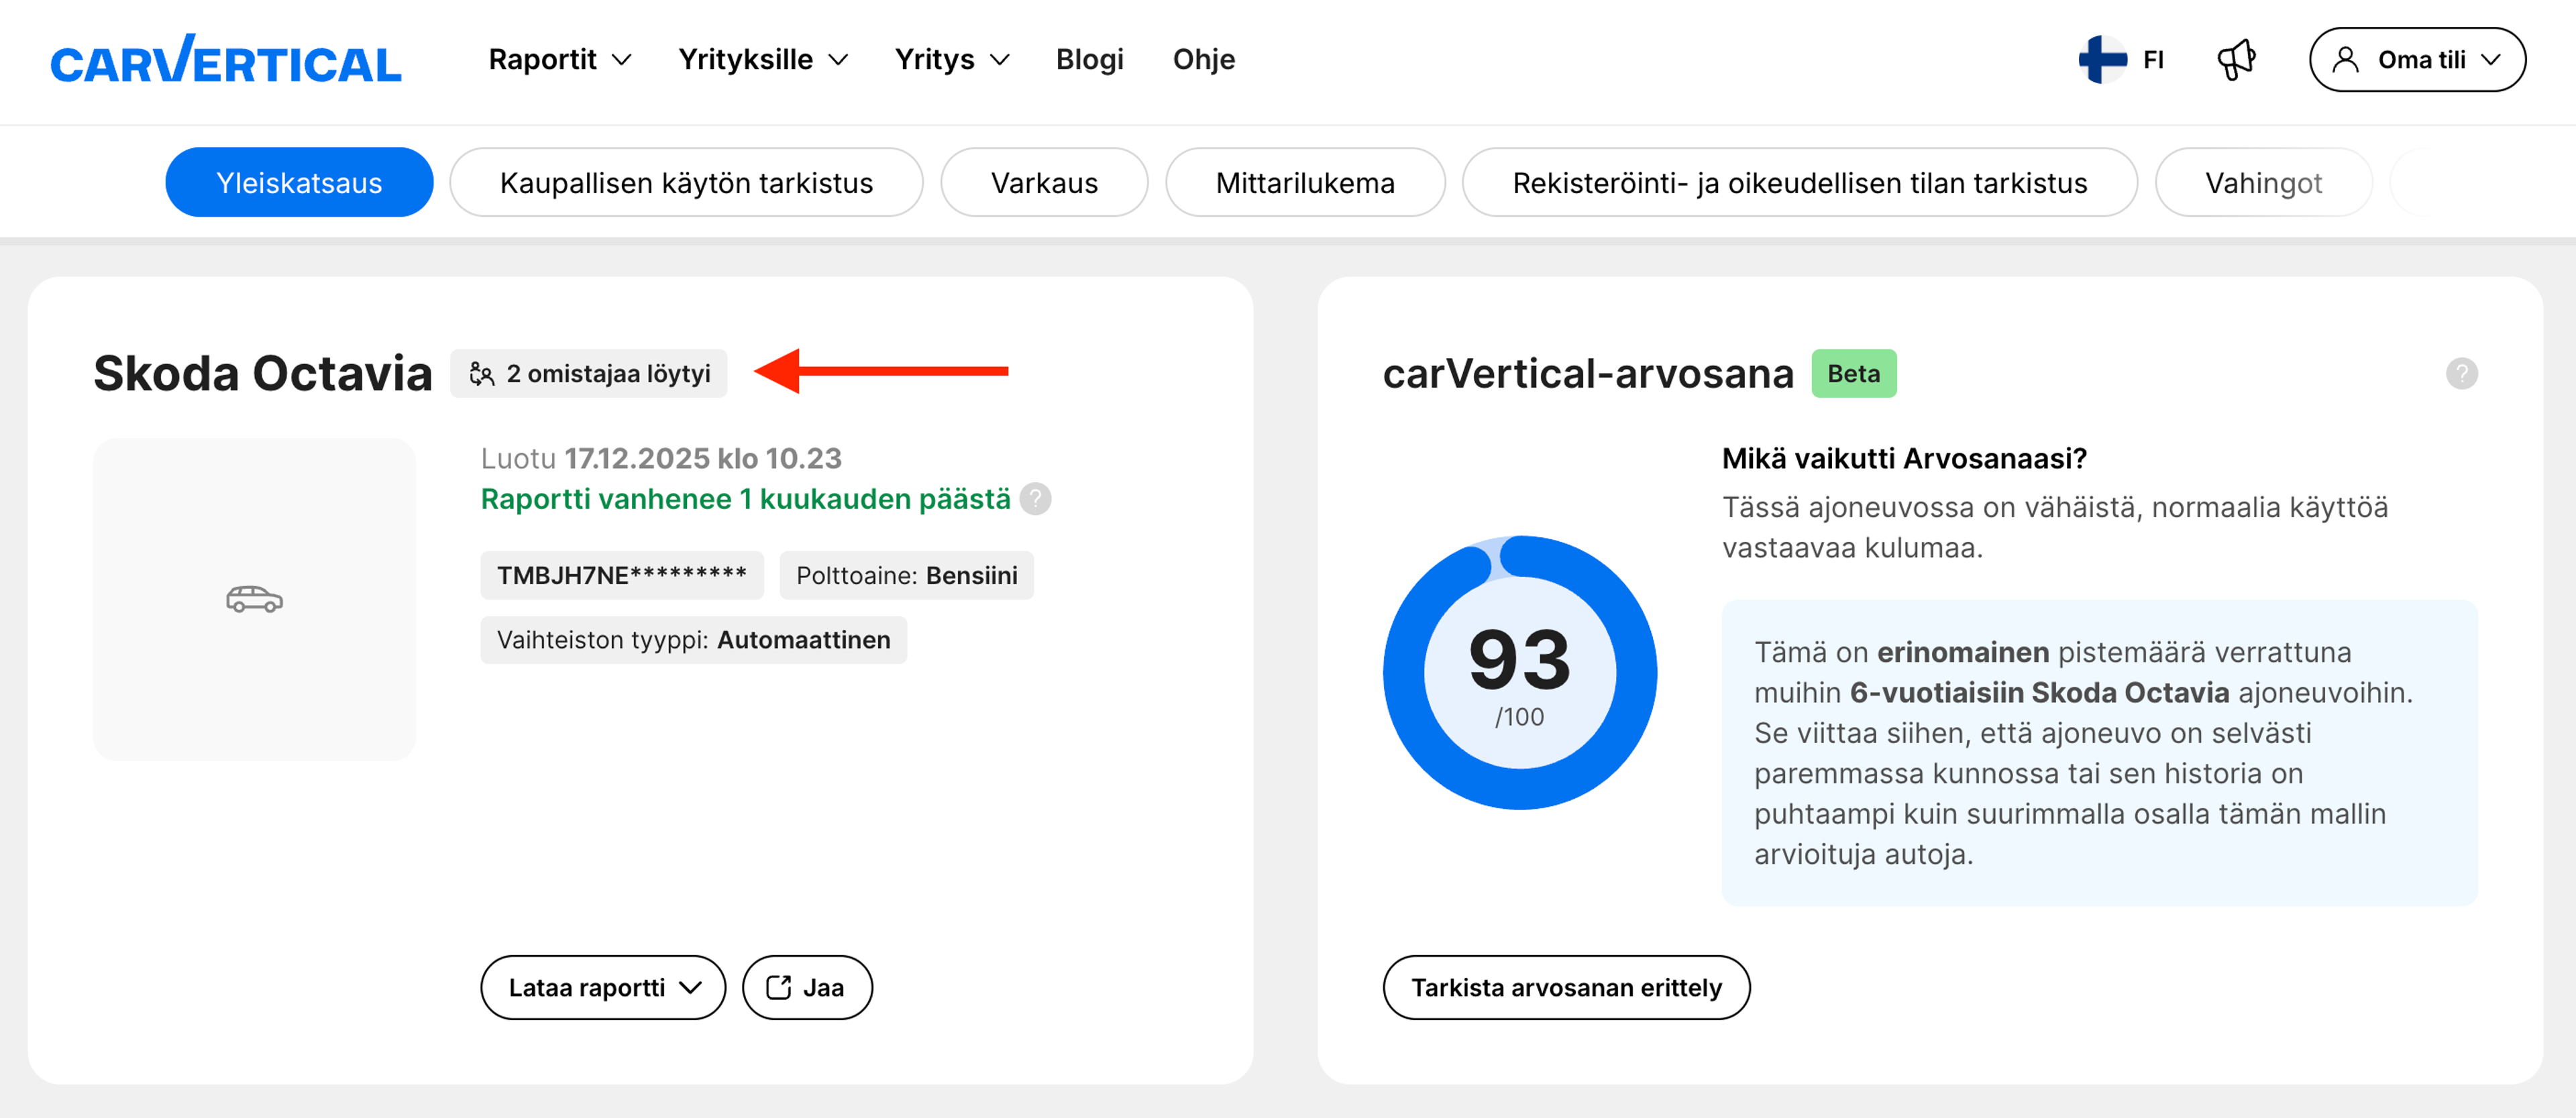Viewport: 2576px width, 1118px height.
Task: Open the help icon next to report expiry text
Action: coord(1035,499)
